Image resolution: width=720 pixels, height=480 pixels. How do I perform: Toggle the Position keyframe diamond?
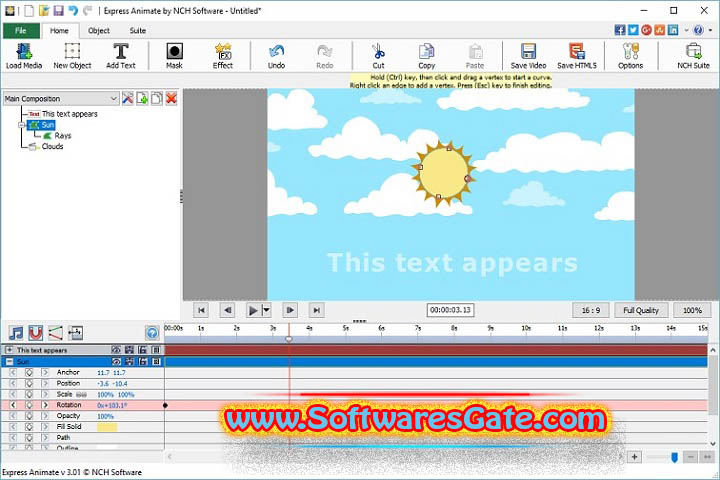29,383
